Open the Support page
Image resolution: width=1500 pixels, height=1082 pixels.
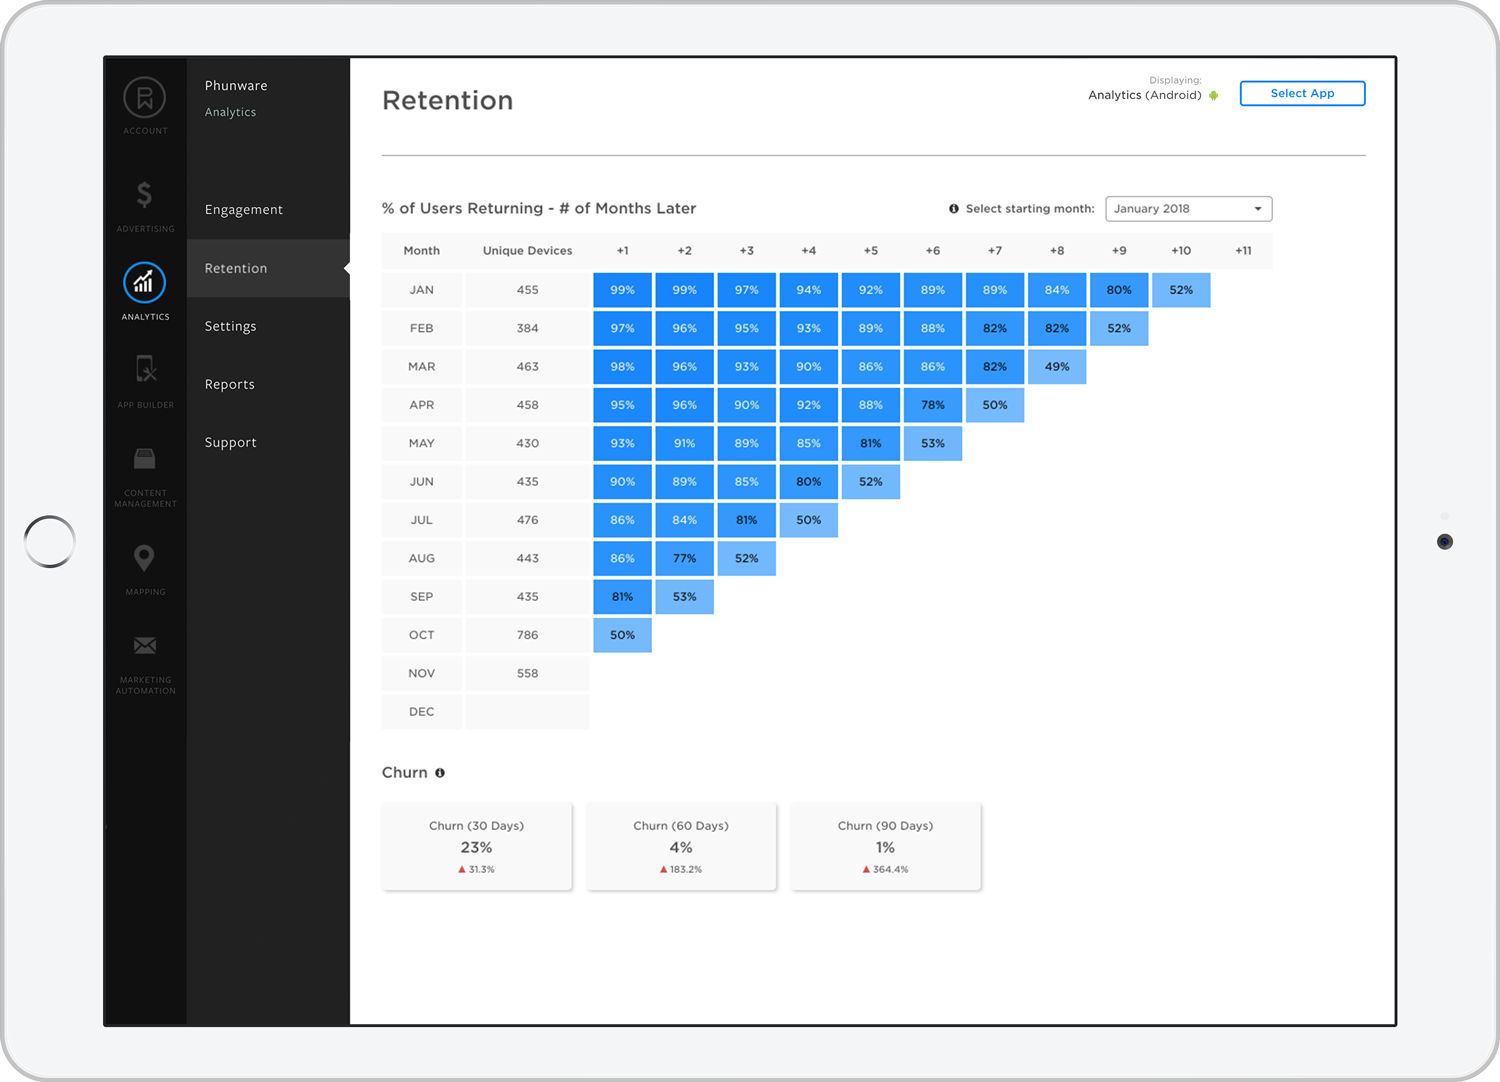(230, 442)
